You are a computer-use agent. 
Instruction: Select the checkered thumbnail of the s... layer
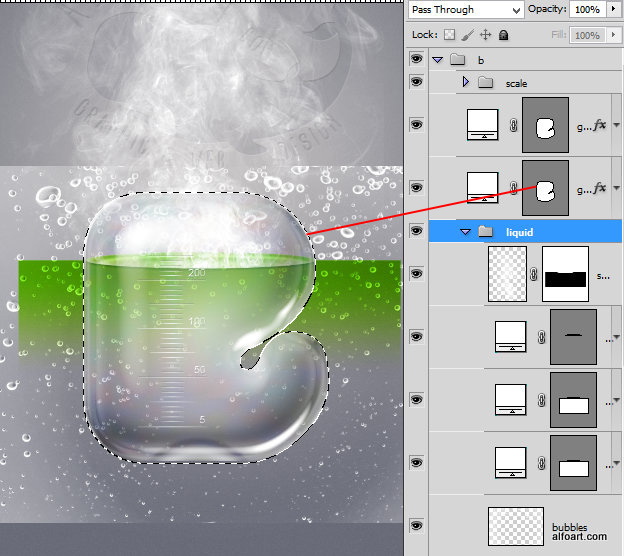tap(507, 274)
